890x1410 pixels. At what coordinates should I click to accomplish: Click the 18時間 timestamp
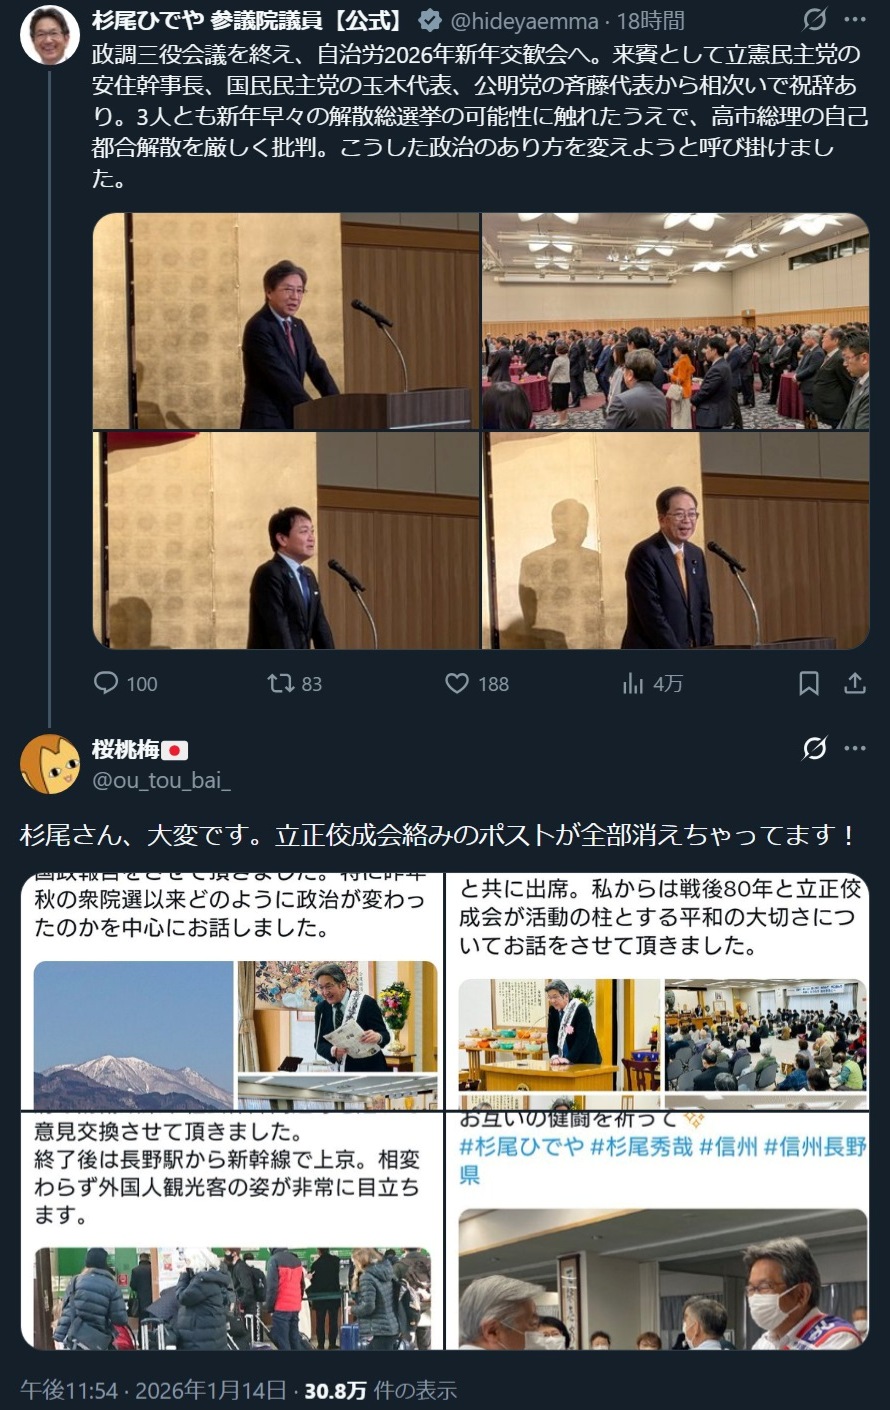(x=651, y=20)
